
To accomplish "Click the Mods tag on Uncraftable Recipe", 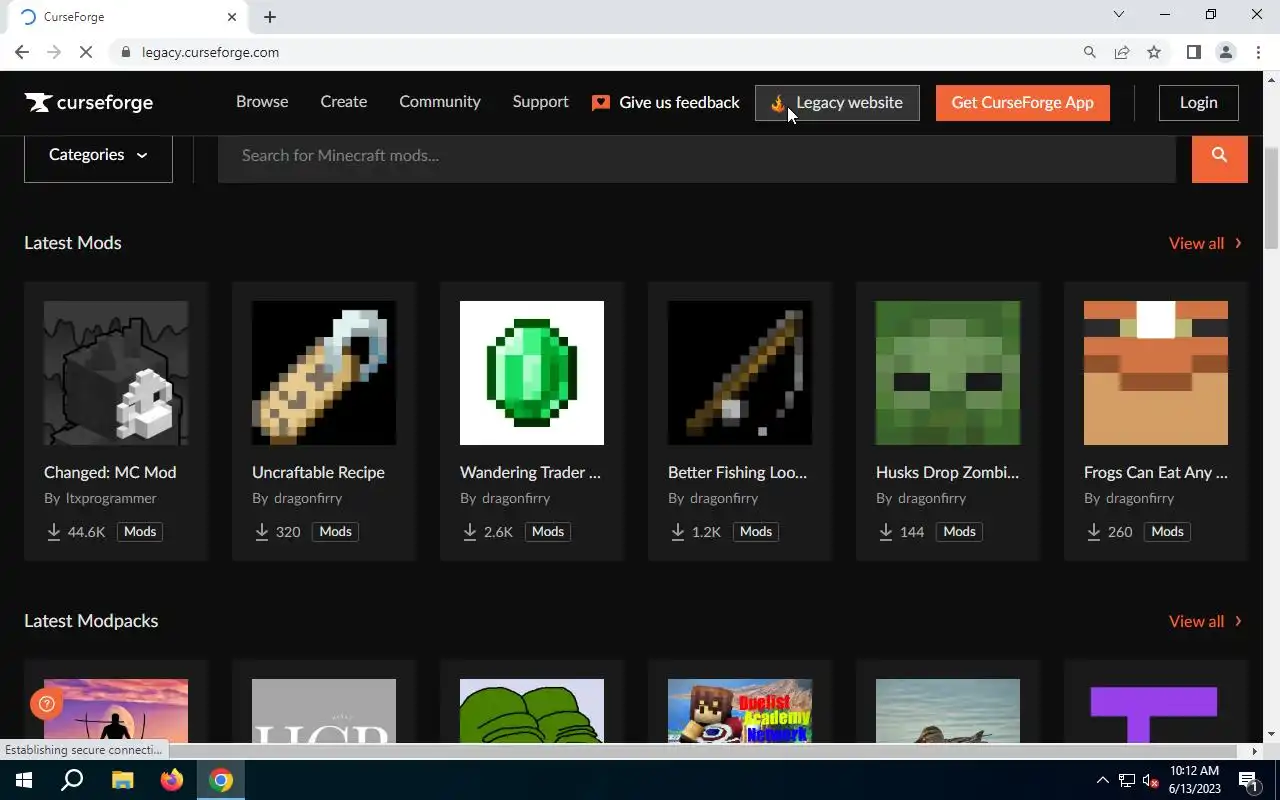I will [335, 532].
